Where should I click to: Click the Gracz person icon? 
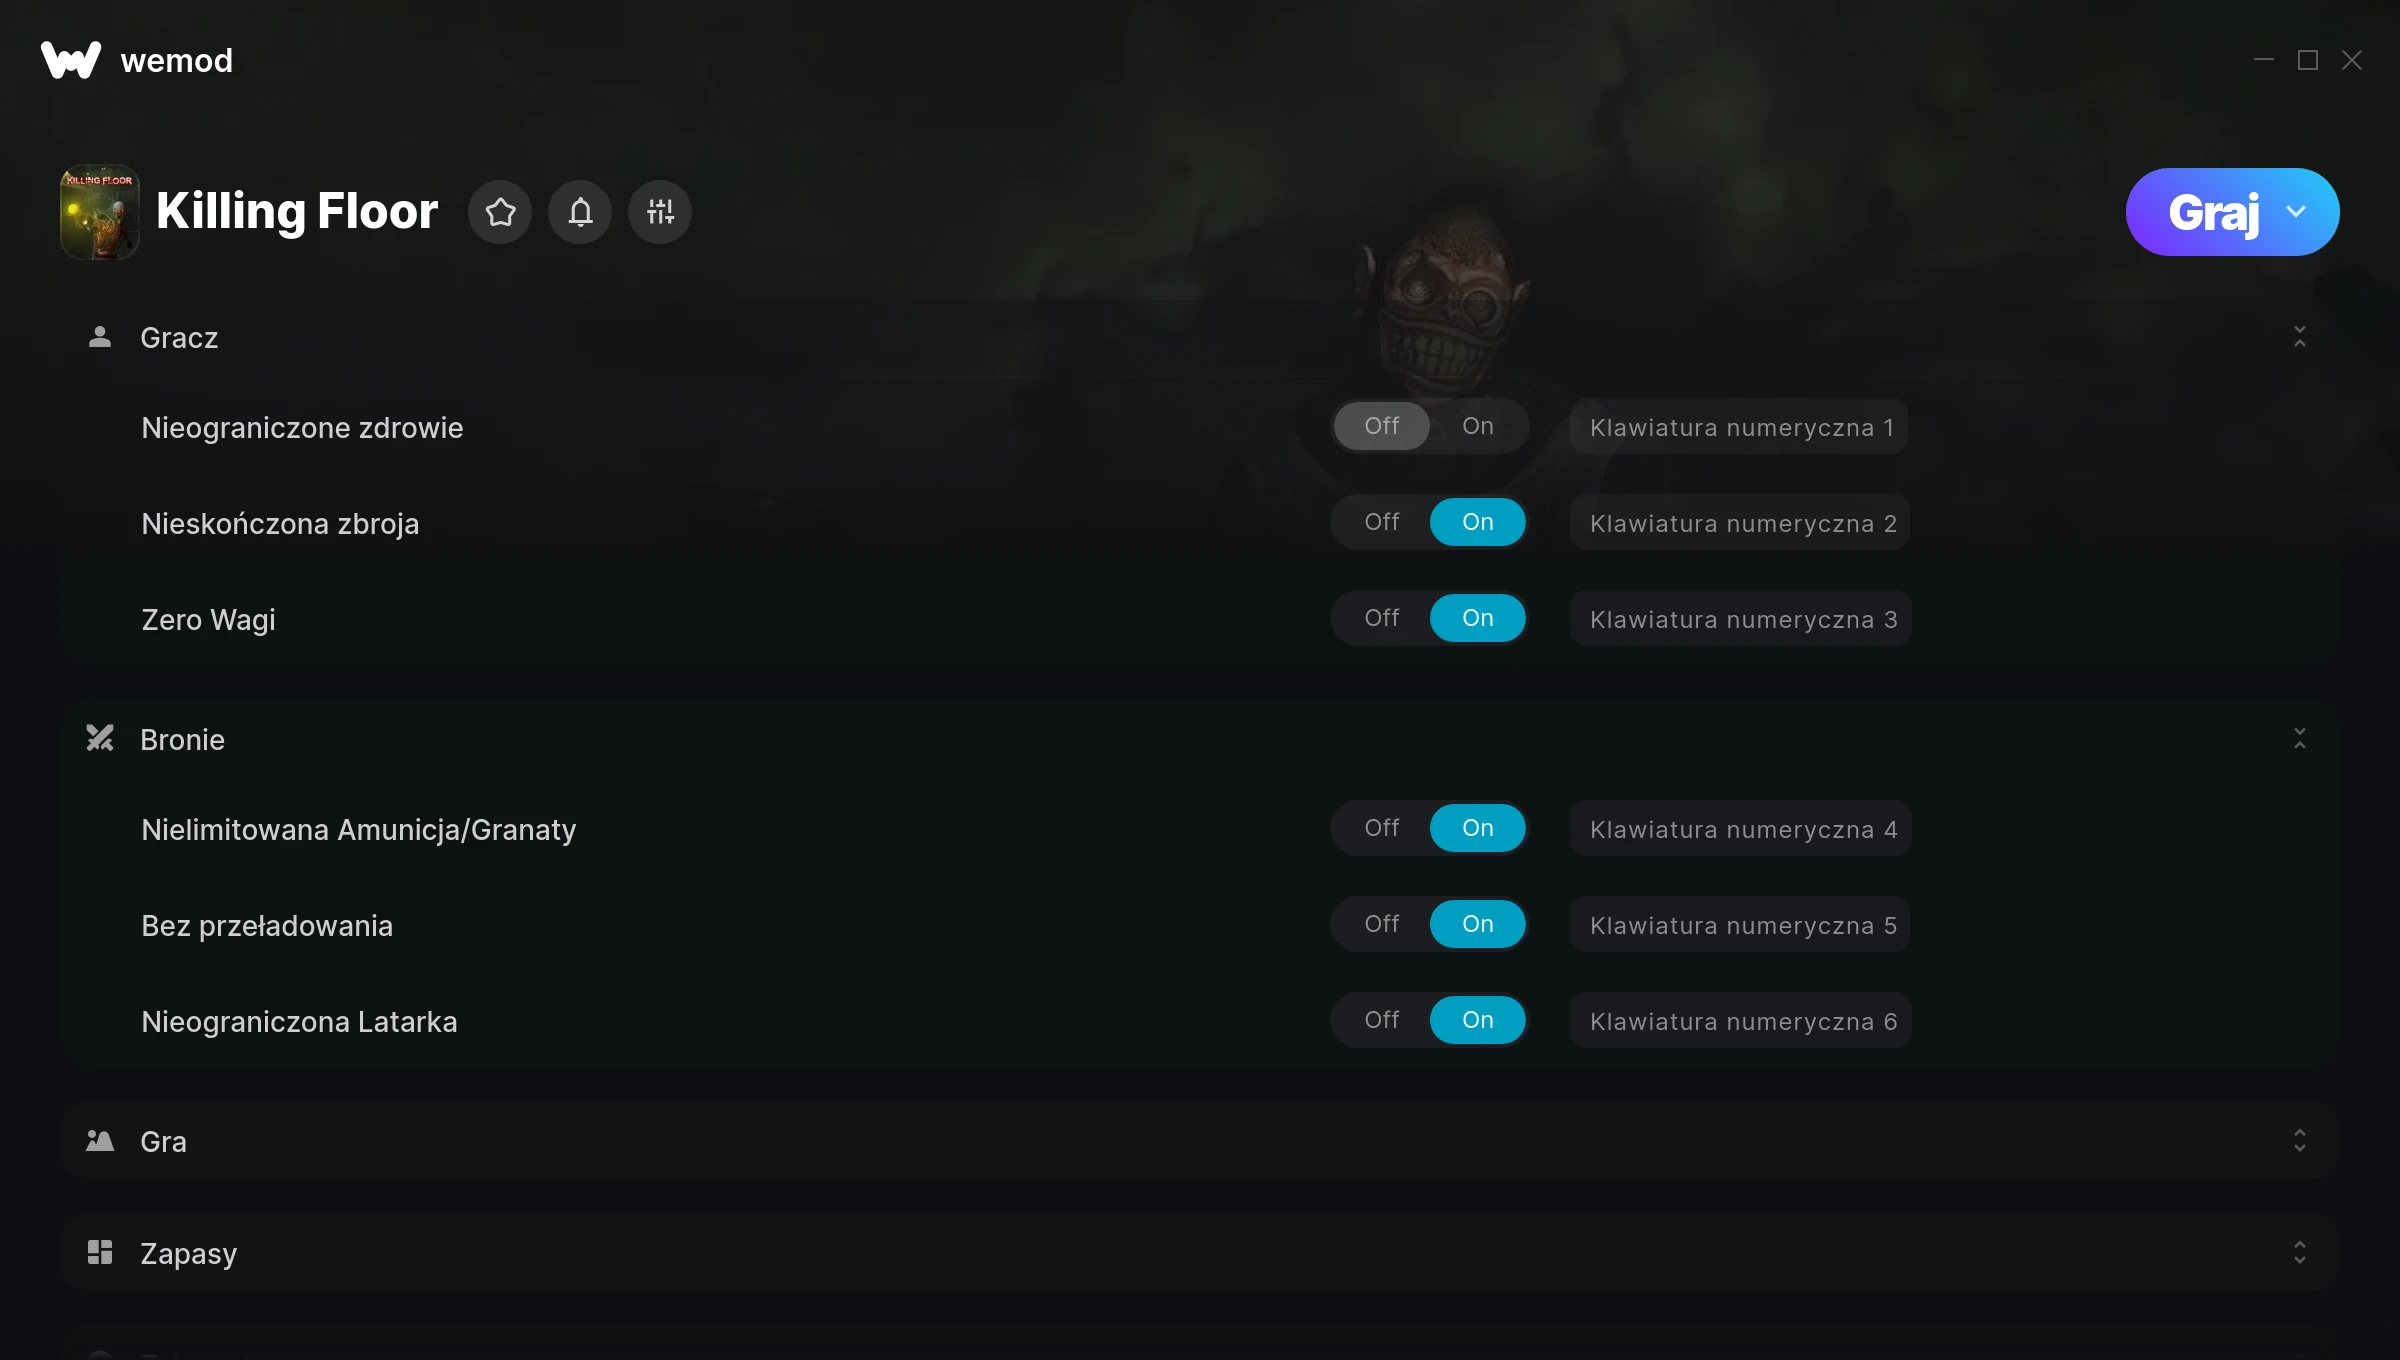100,337
